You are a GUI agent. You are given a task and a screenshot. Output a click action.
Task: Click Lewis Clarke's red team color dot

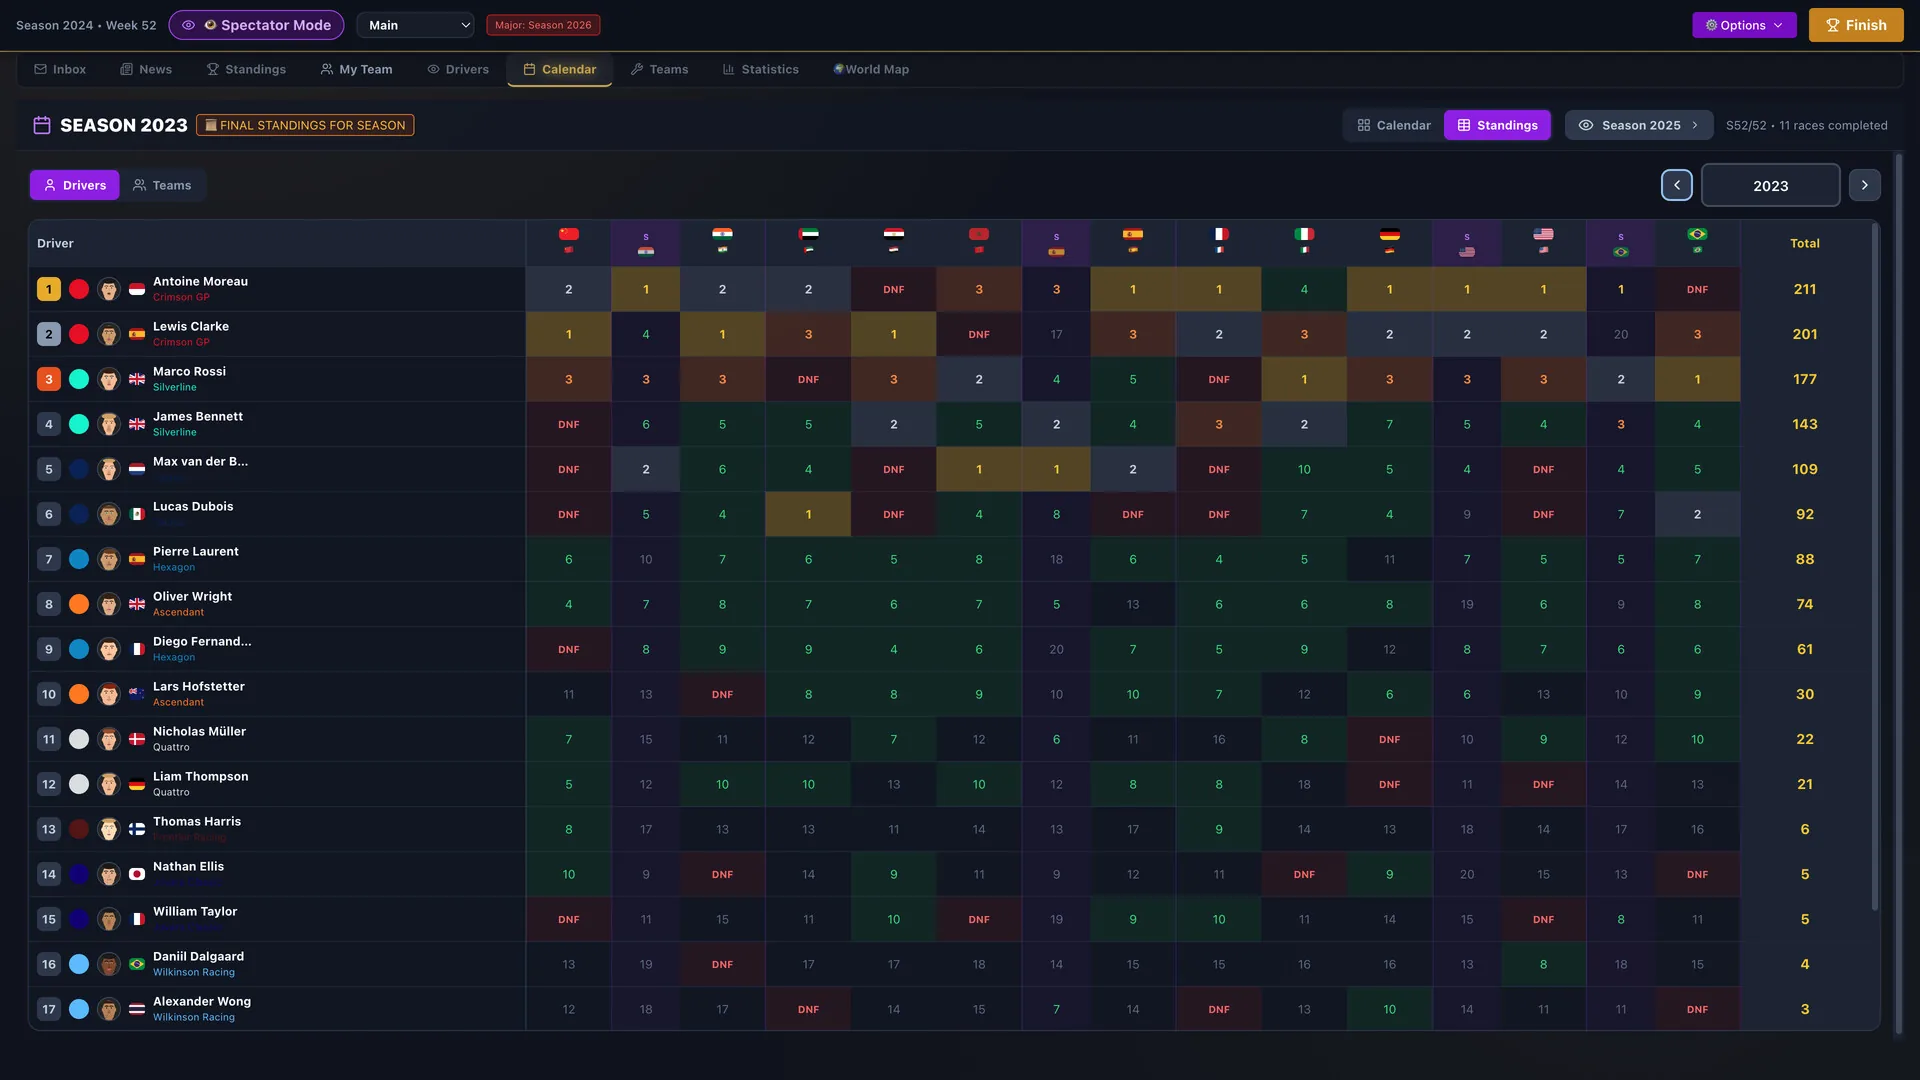(x=79, y=334)
